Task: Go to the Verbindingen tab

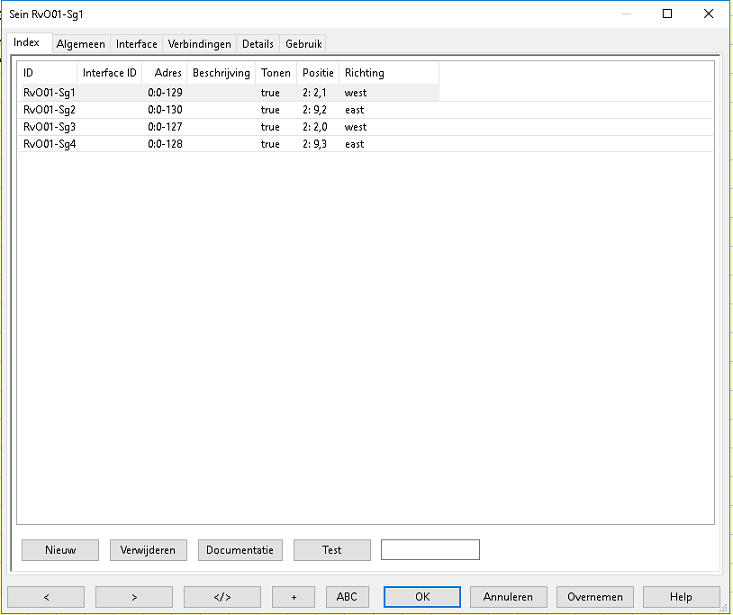Action: [x=200, y=44]
